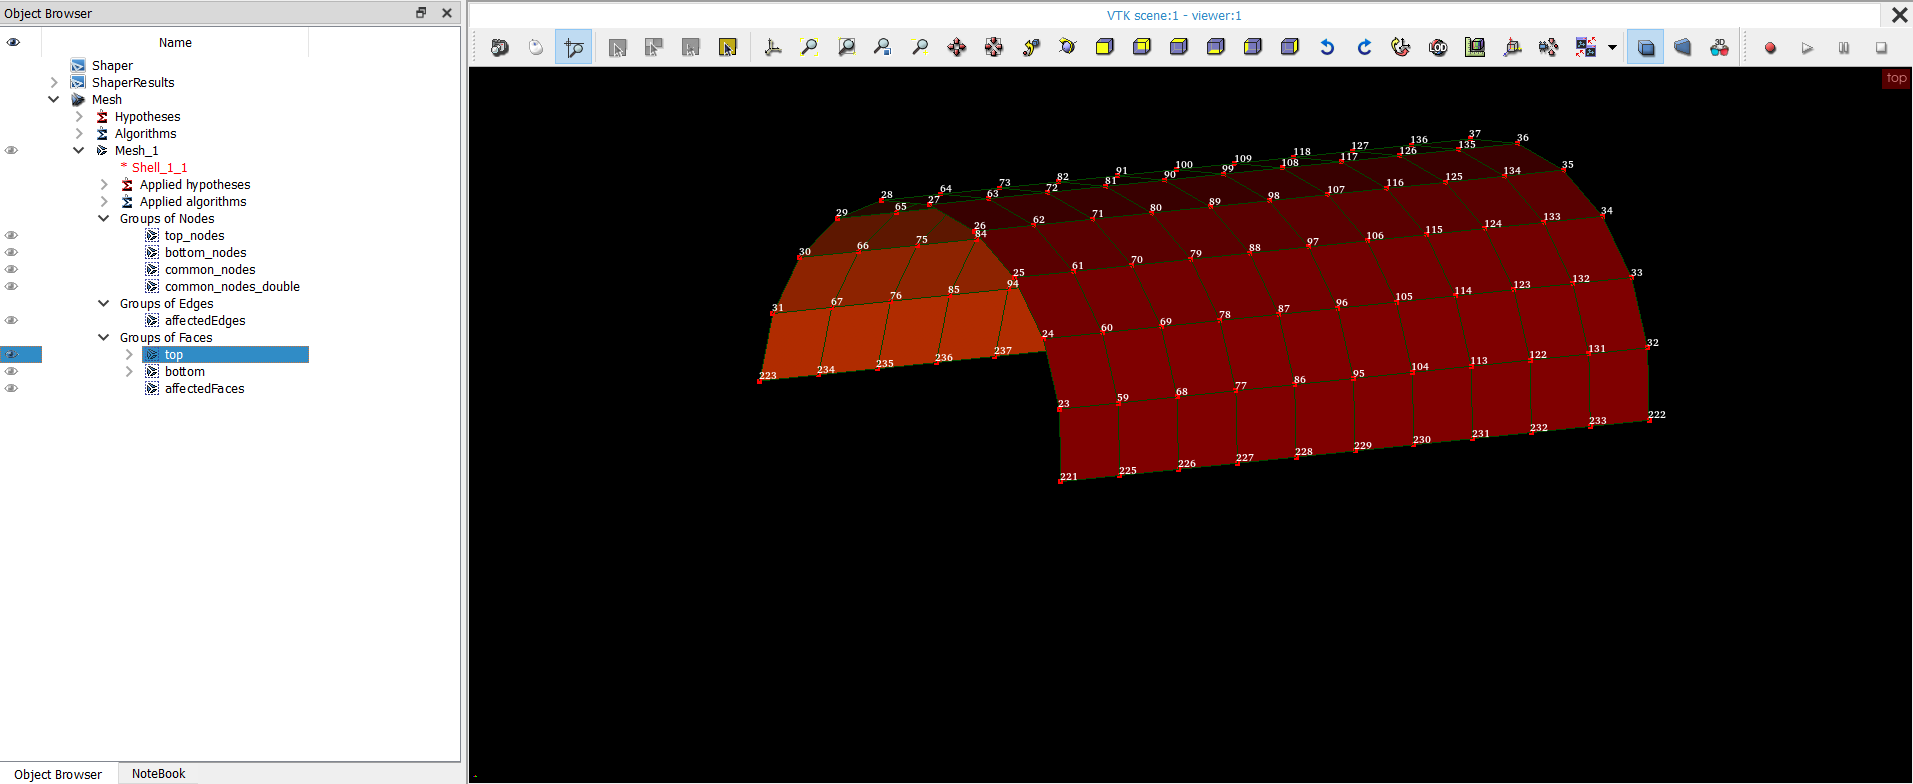The image size is (1913, 784).
Task: Click the Name column header
Action: pyautogui.click(x=175, y=43)
